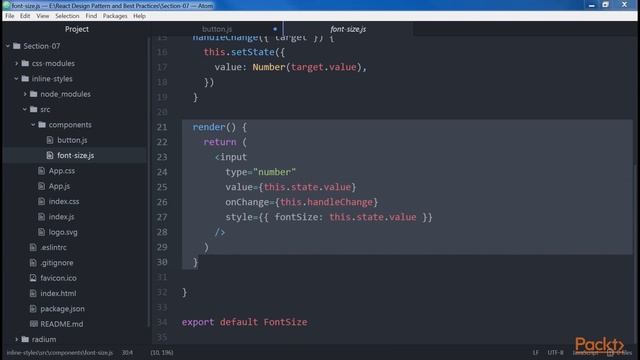This screenshot has height=360, width=640.
Task: Open README.md from the tree
Action: [x=62, y=324]
